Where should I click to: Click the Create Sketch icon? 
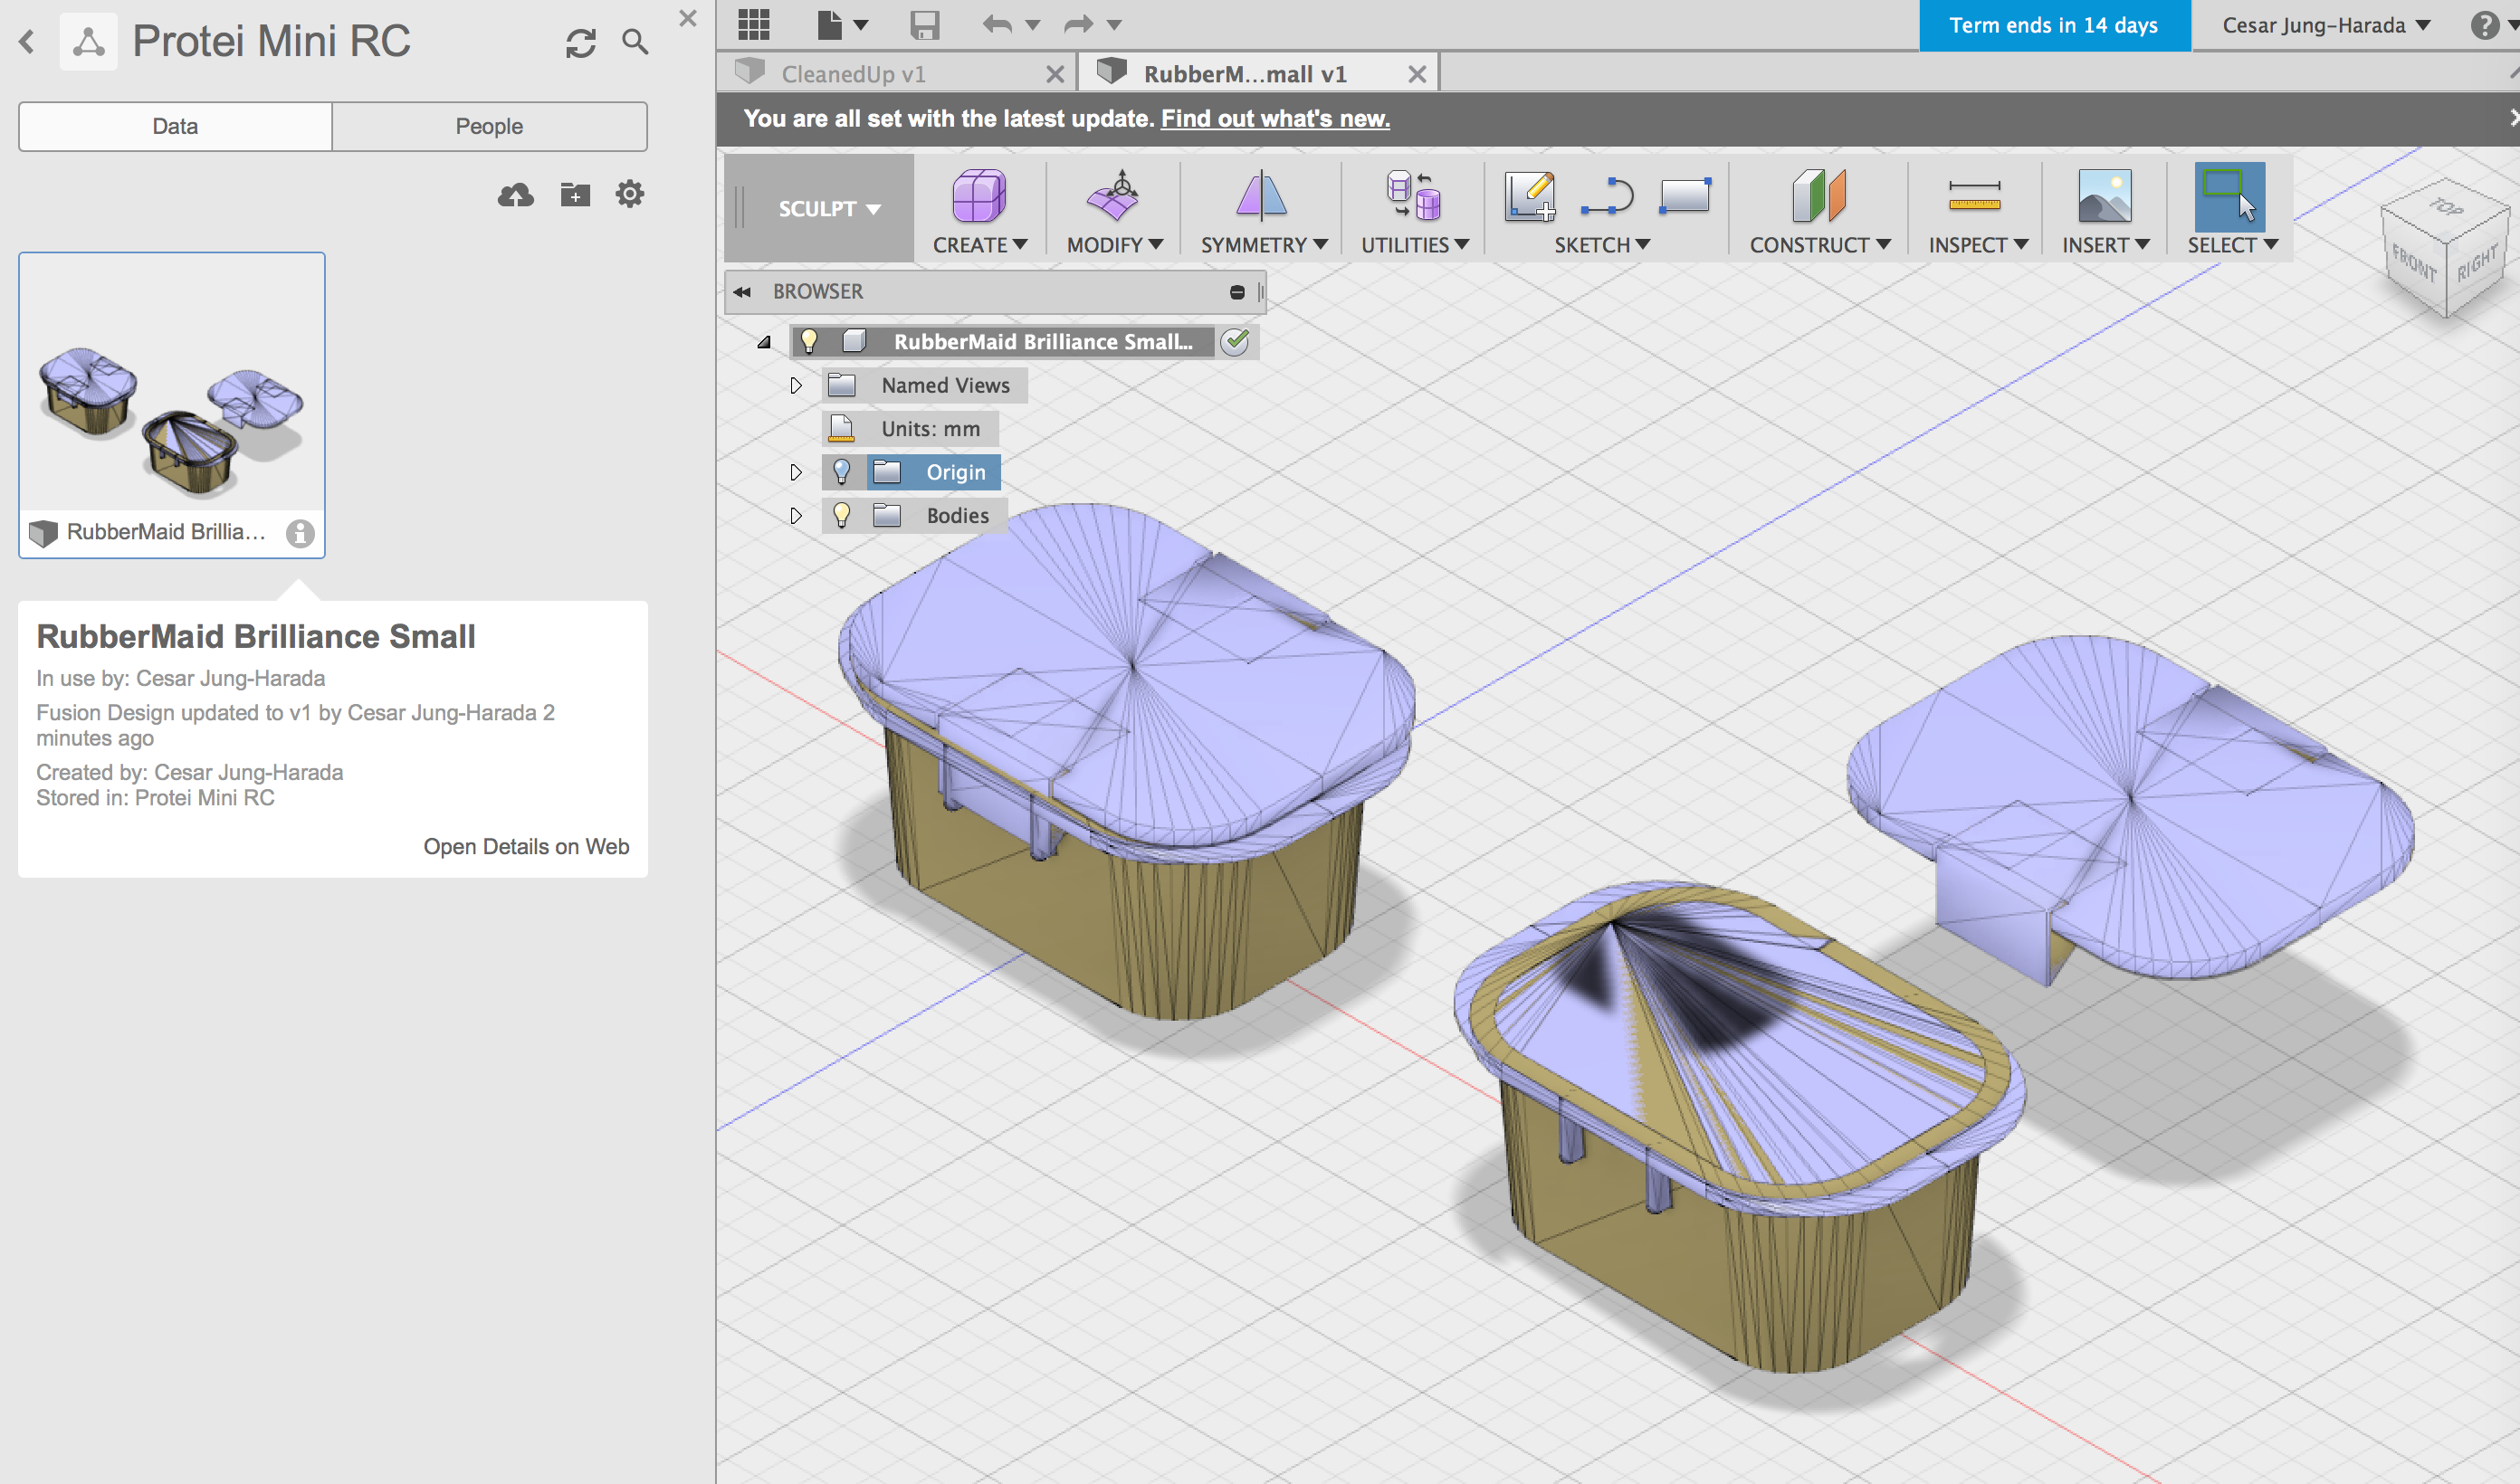[1530, 196]
